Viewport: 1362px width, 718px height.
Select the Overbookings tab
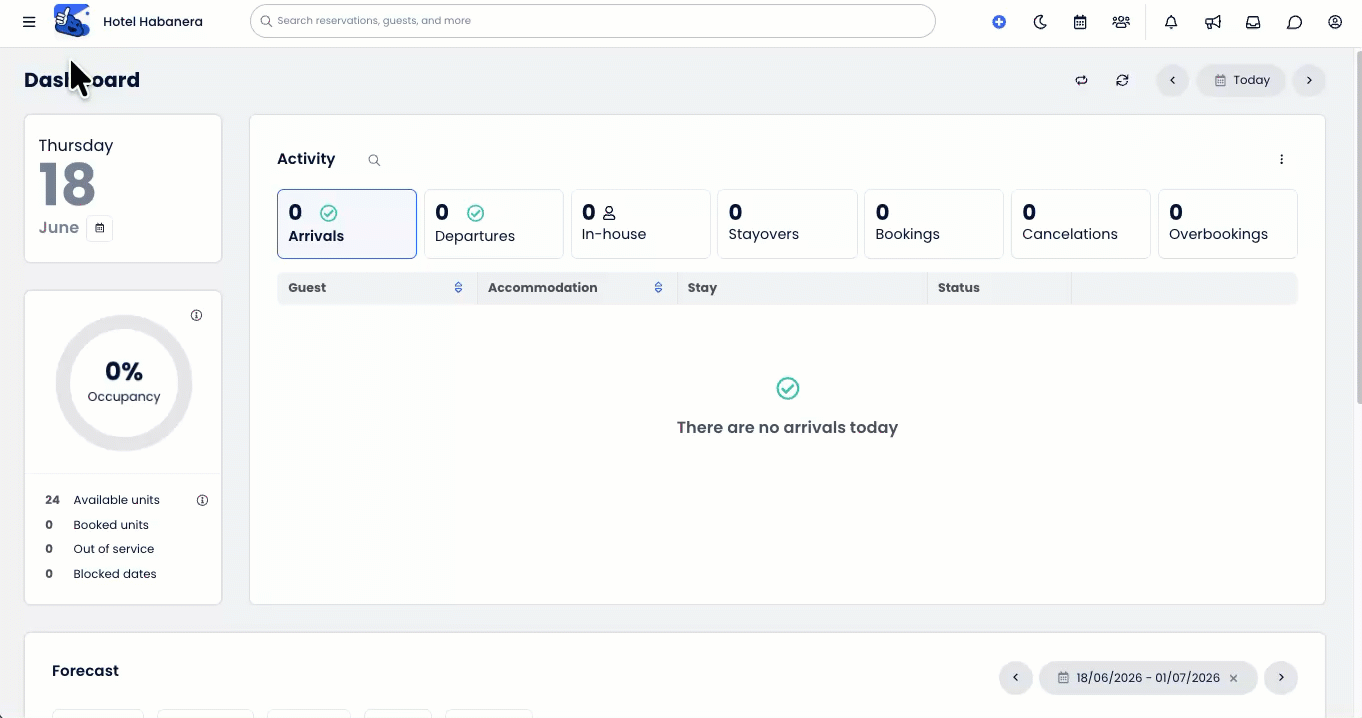(1228, 224)
